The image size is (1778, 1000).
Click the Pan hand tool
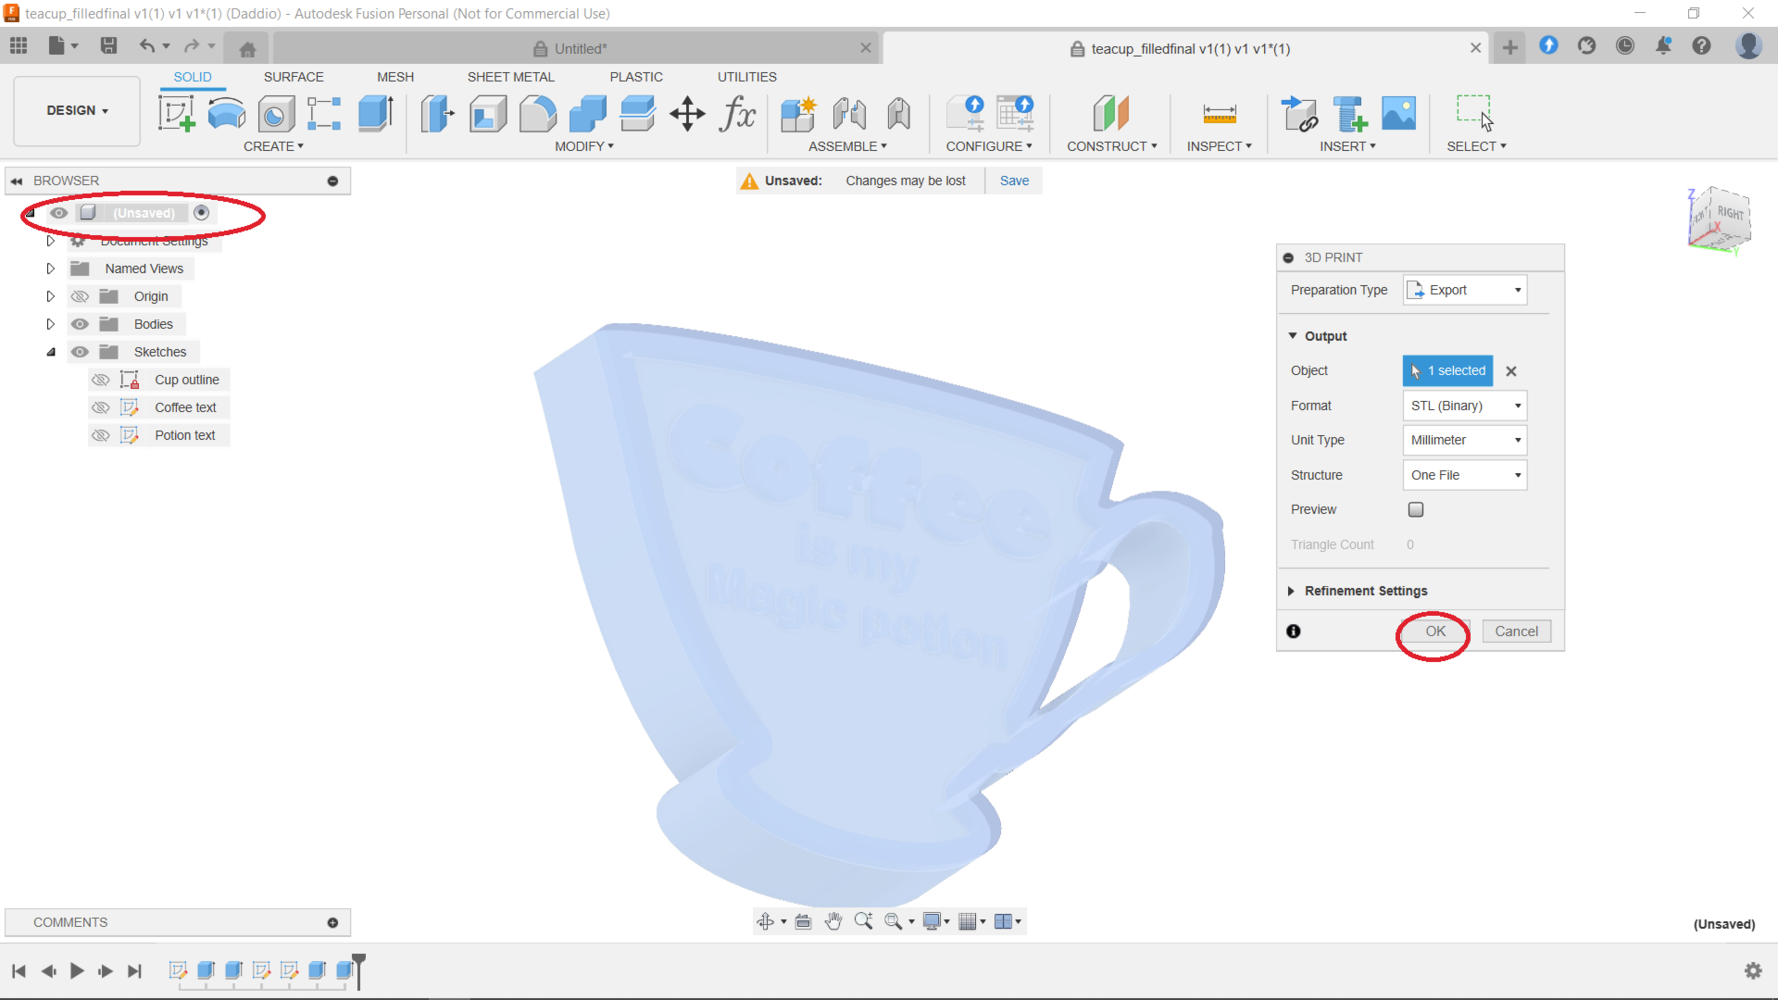coord(833,921)
